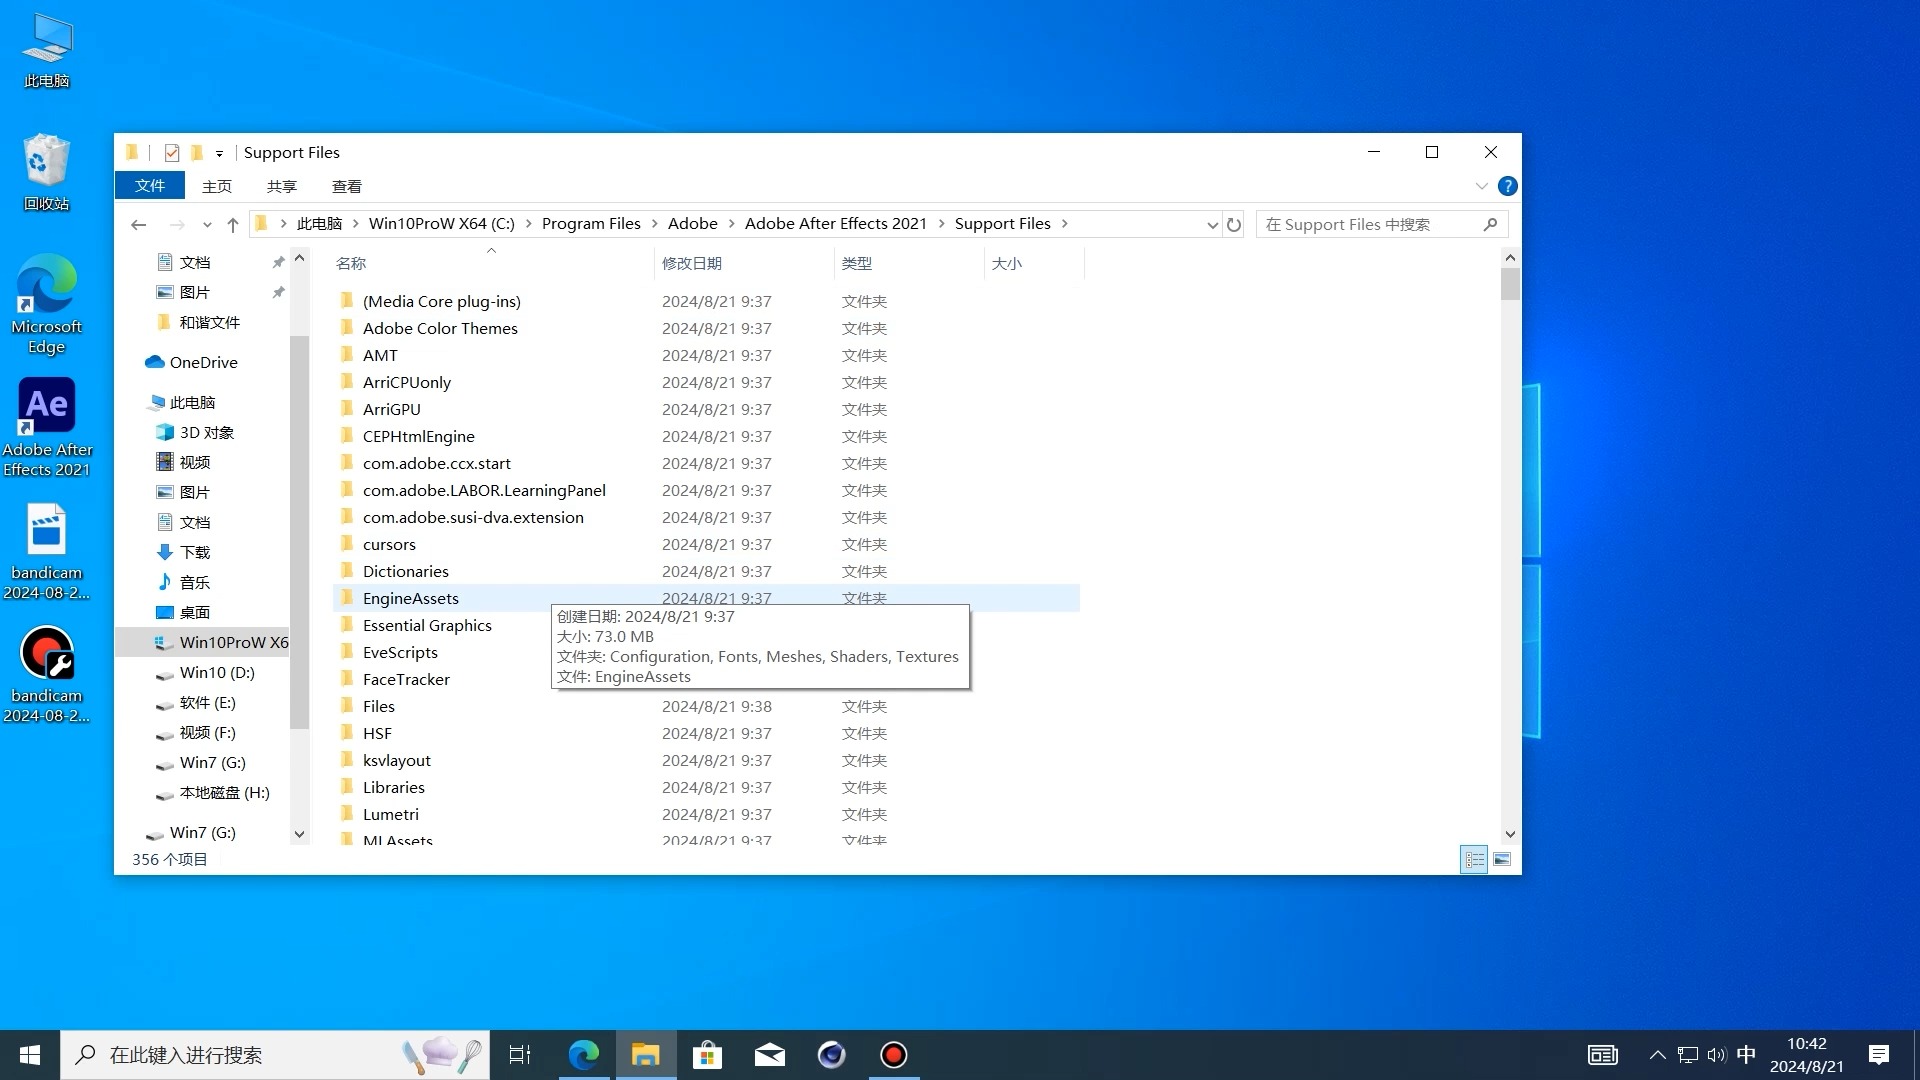Open the Explorer help question-mark icon

(1508, 186)
